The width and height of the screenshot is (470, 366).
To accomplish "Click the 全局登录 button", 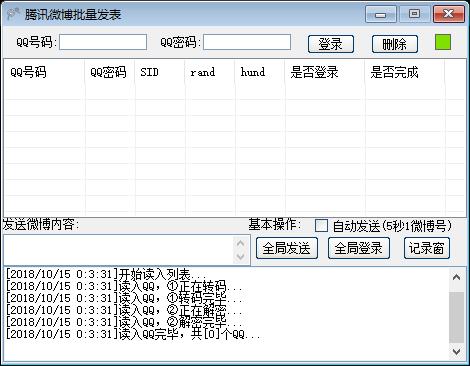I will pos(359,248).
